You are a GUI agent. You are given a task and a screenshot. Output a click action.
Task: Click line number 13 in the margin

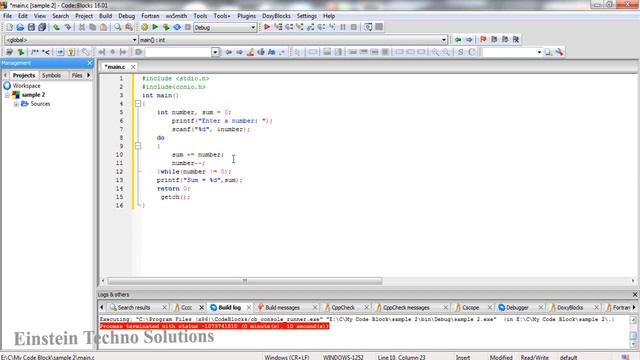coord(119,180)
